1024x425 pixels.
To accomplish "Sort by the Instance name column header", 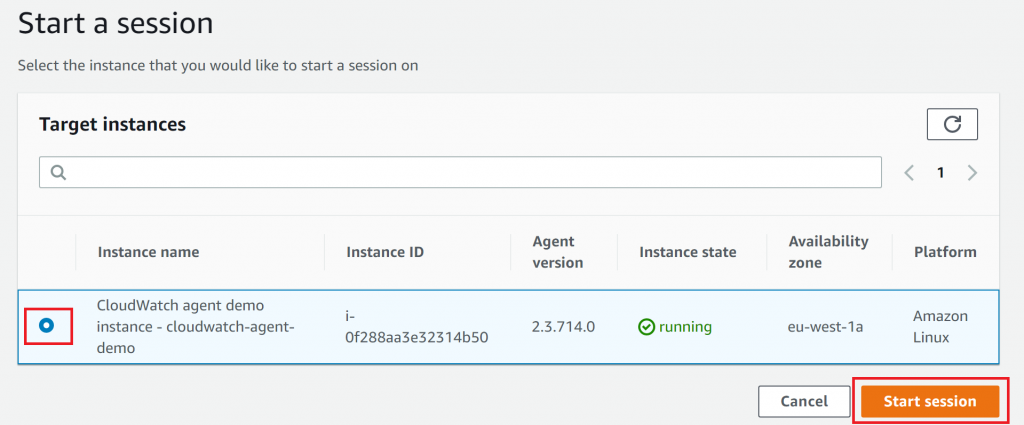I will tap(148, 252).
